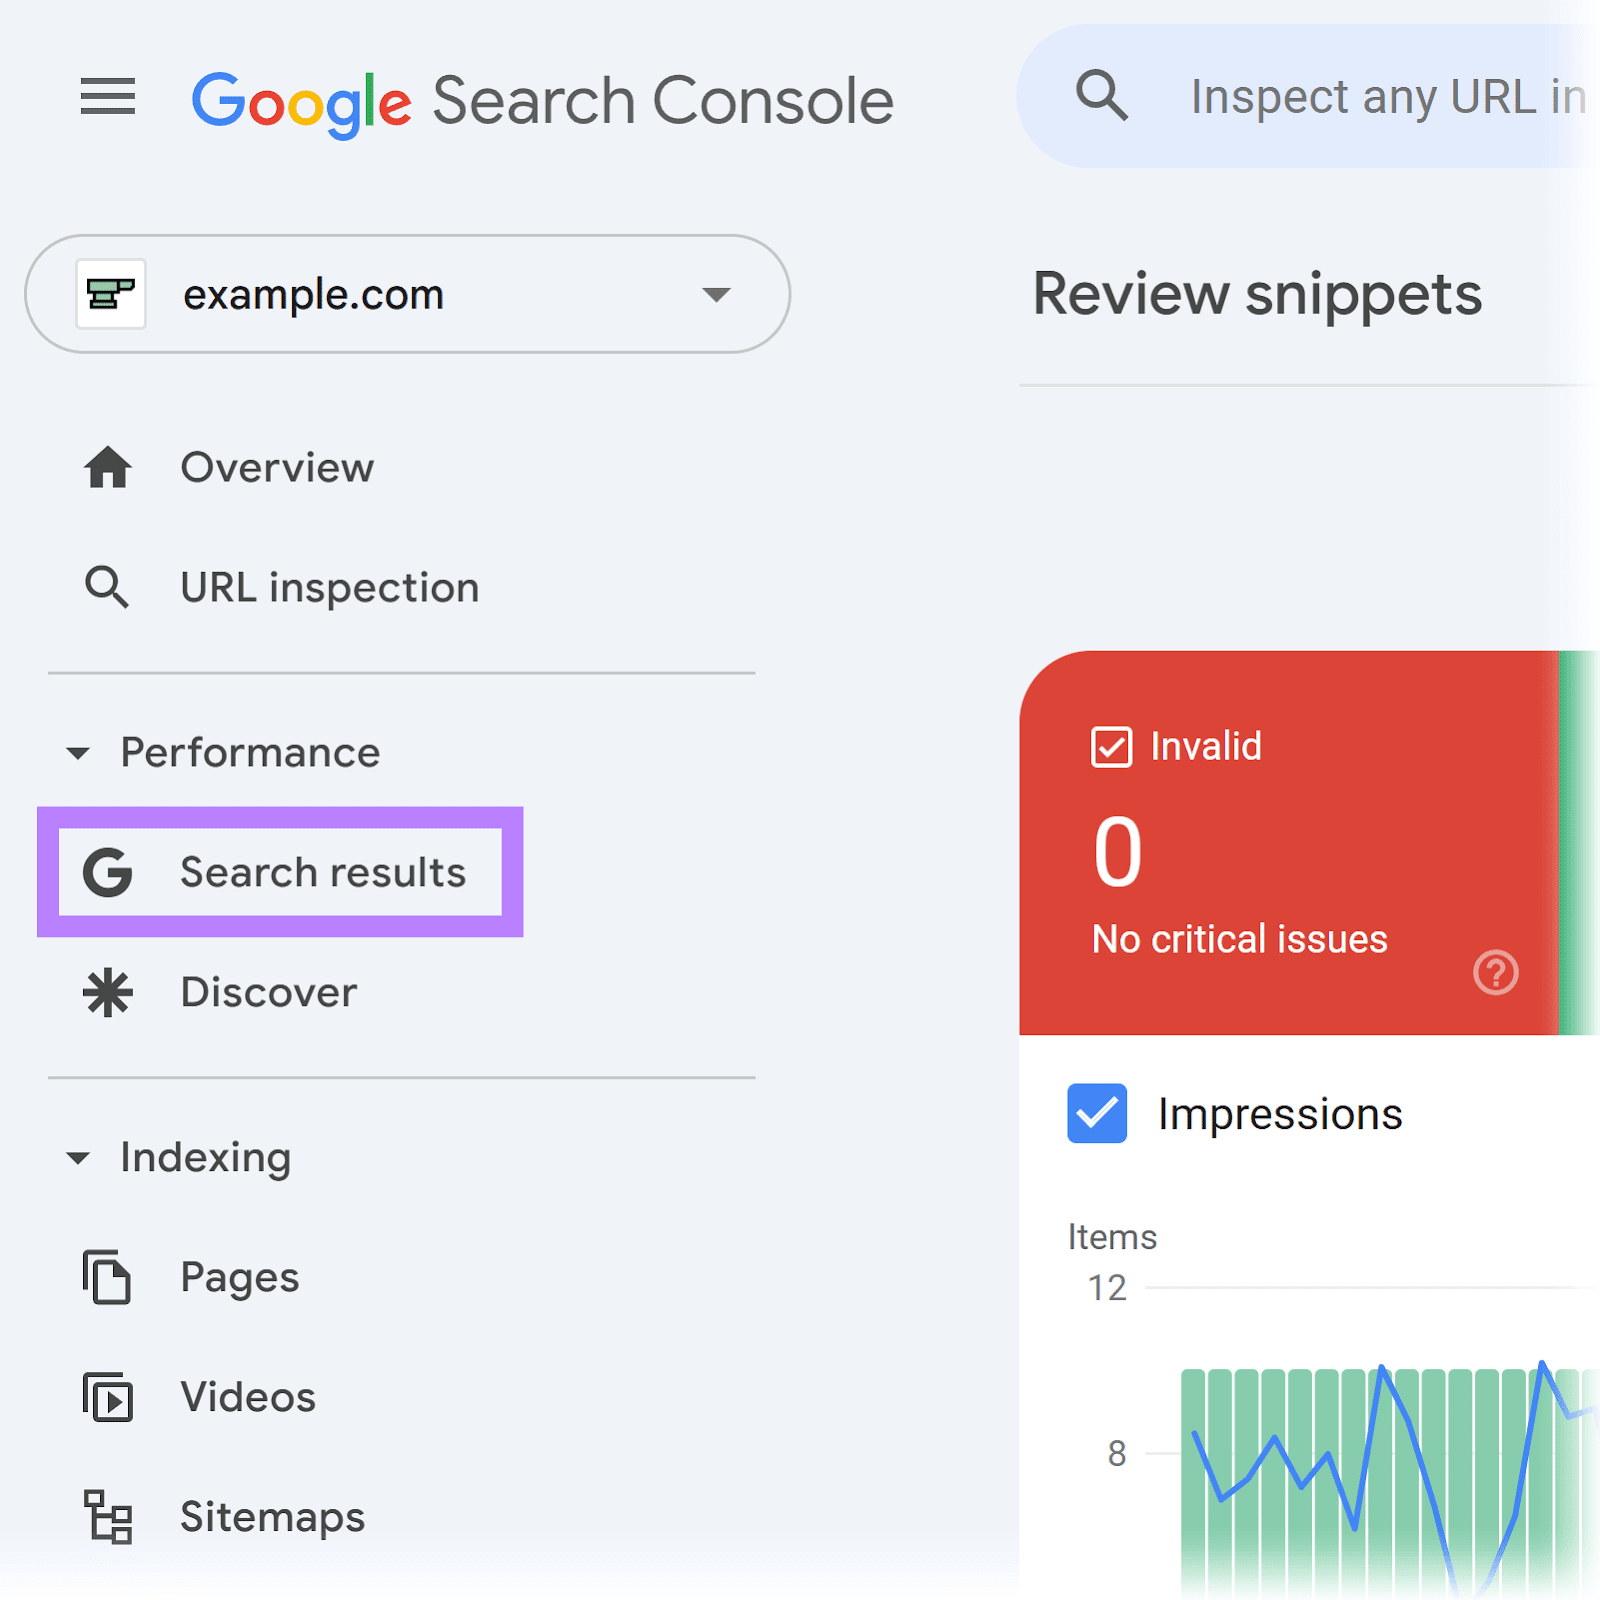1600x1600 pixels.
Task: Select Discover in the Performance menu
Action: [267, 992]
